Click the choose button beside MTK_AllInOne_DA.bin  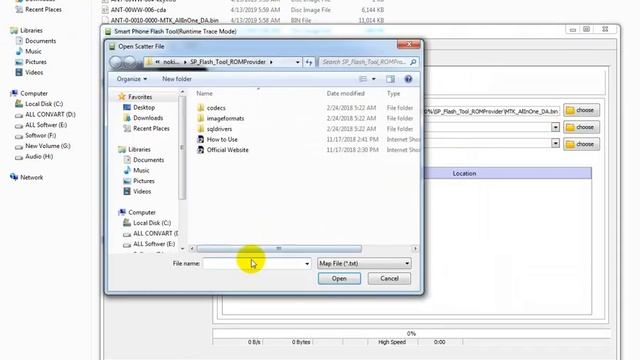[581, 110]
